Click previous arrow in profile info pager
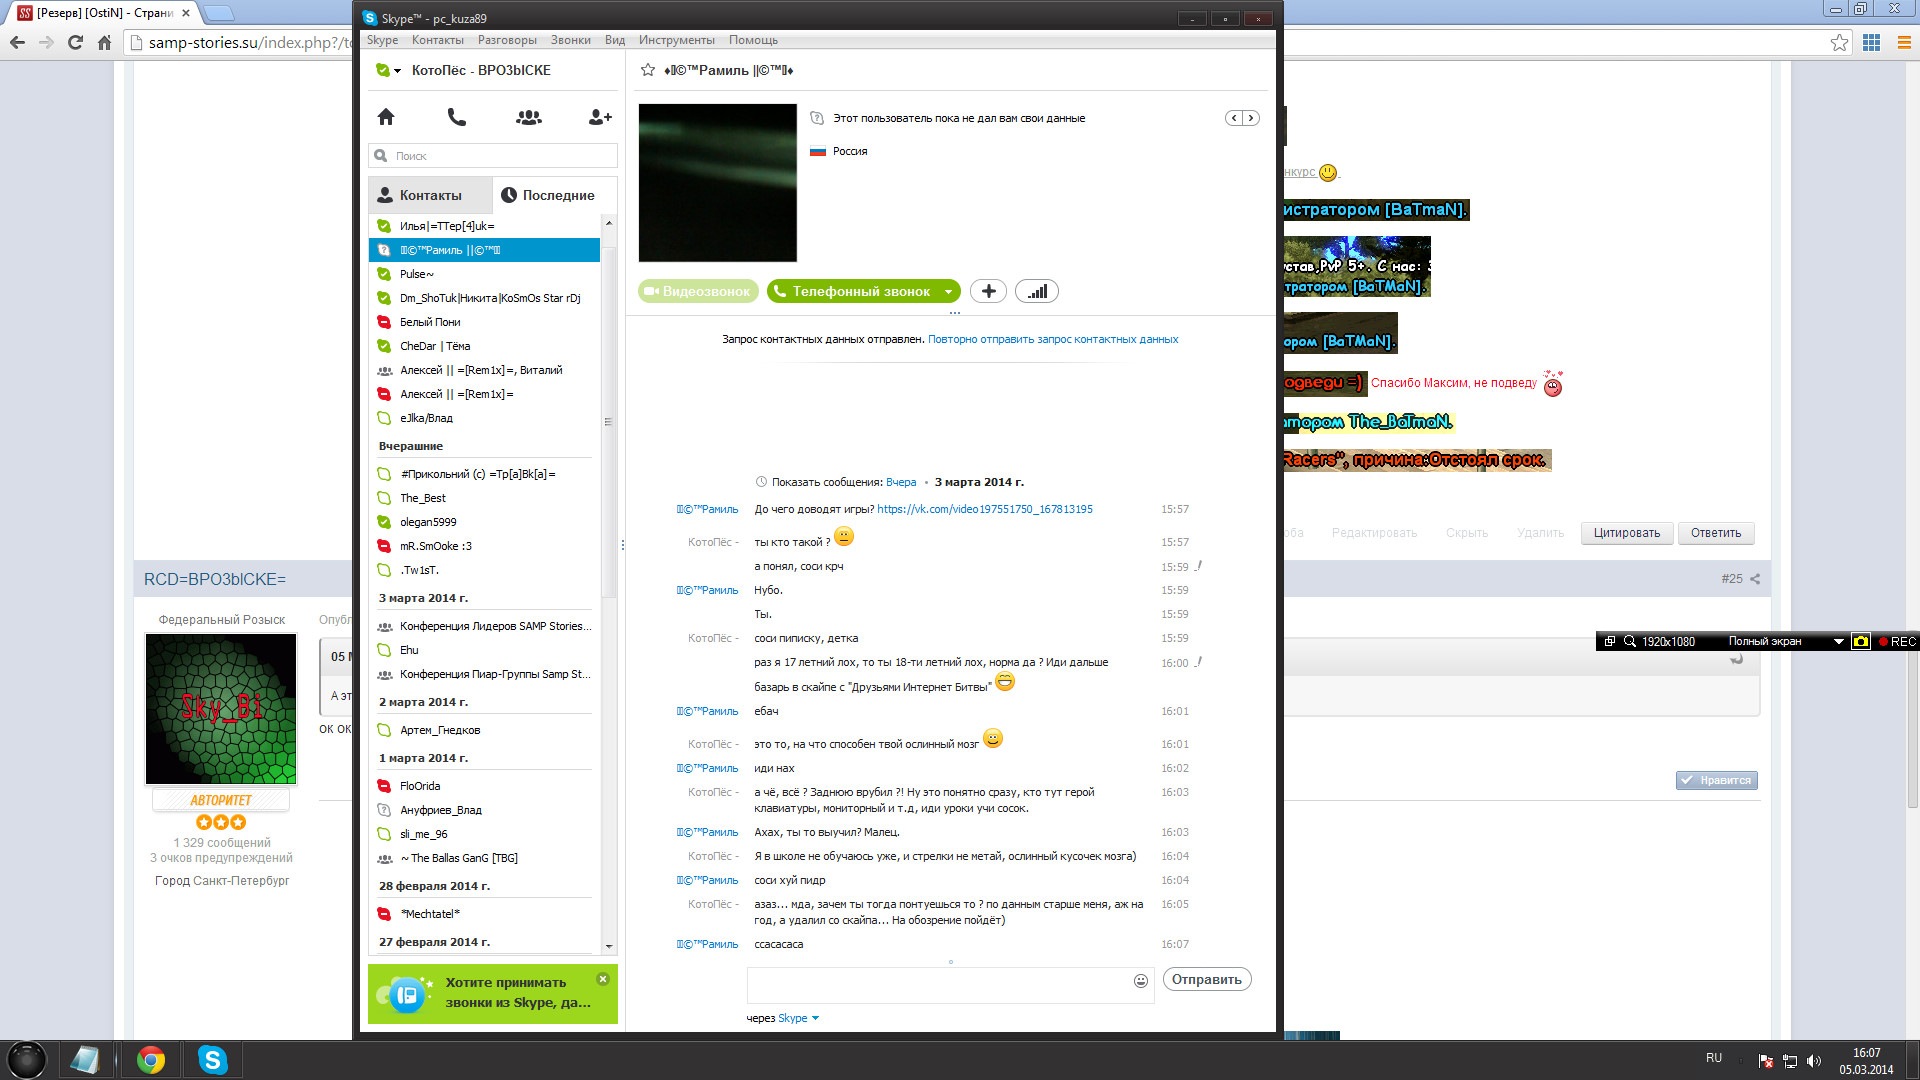1920x1080 pixels. point(1234,118)
